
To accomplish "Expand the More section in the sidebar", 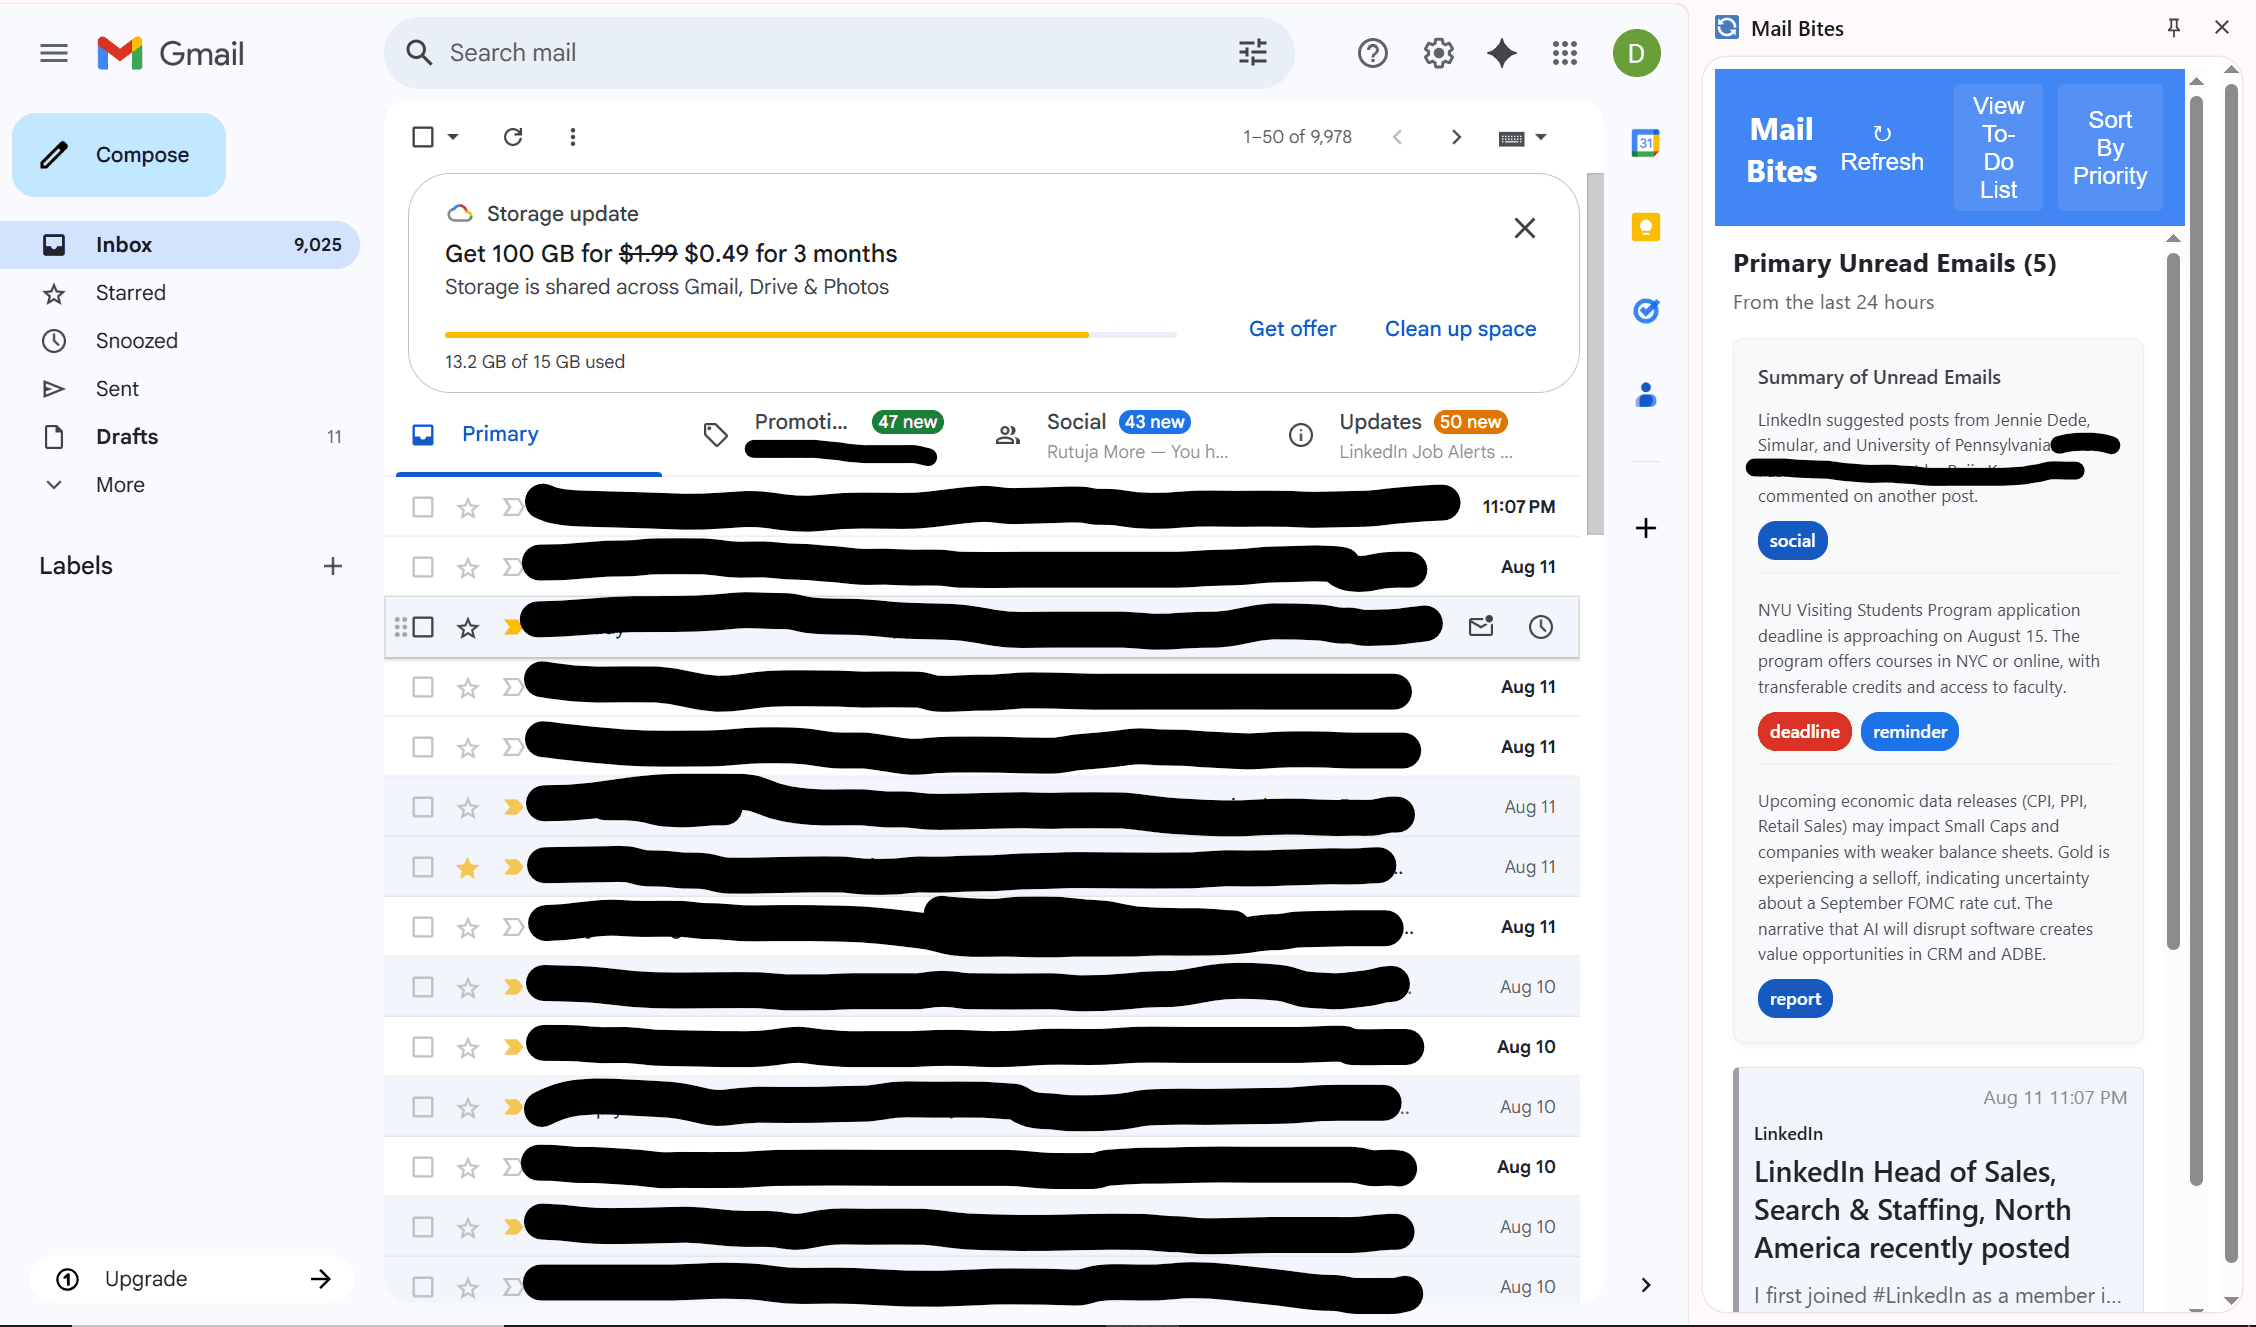I will coord(119,484).
